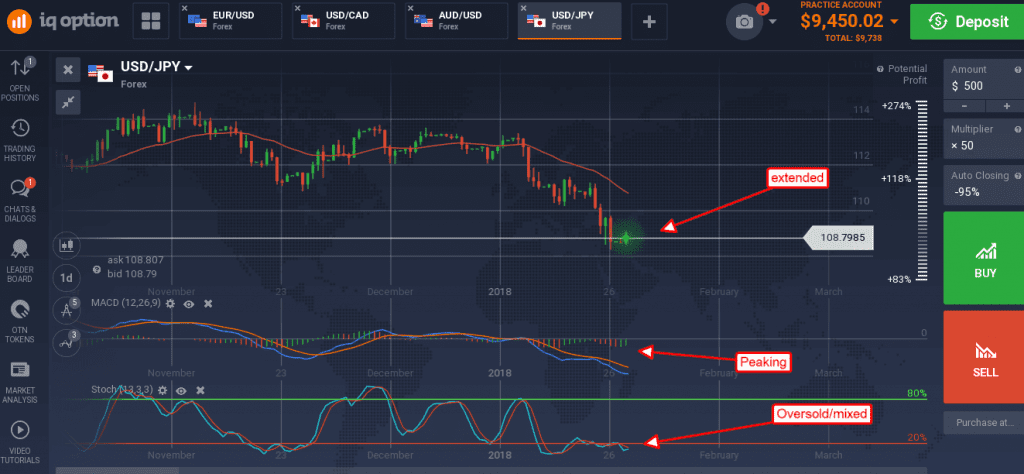Click the MACD (12,26,9) label
The image size is (1024, 474).
[125, 304]
